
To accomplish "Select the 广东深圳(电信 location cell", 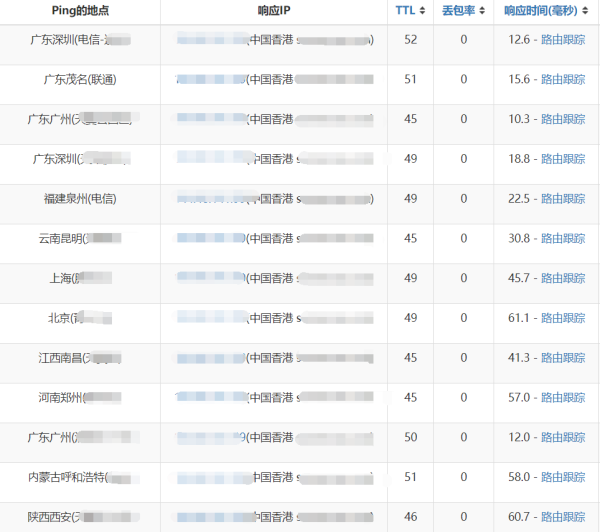I will pos(80,45).
